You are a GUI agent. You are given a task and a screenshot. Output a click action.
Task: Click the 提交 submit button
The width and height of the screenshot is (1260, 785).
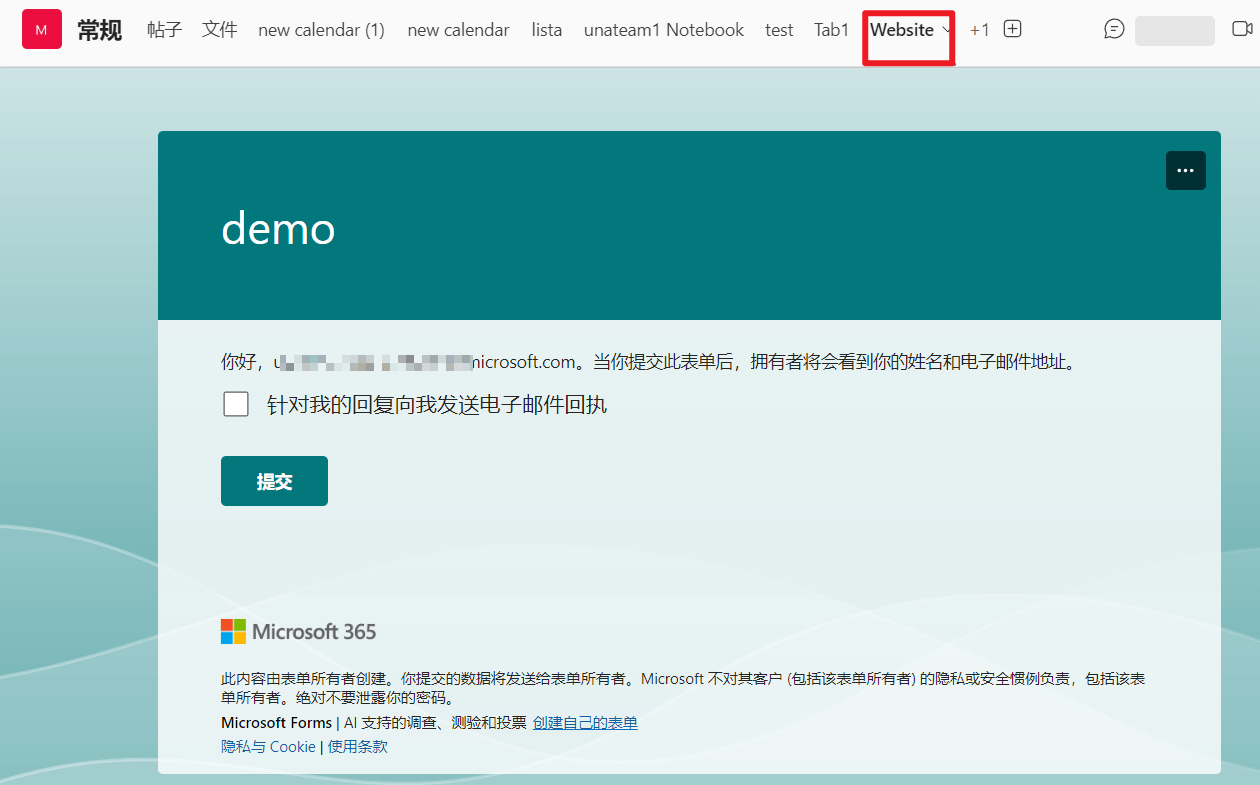[x=274, y=481]
